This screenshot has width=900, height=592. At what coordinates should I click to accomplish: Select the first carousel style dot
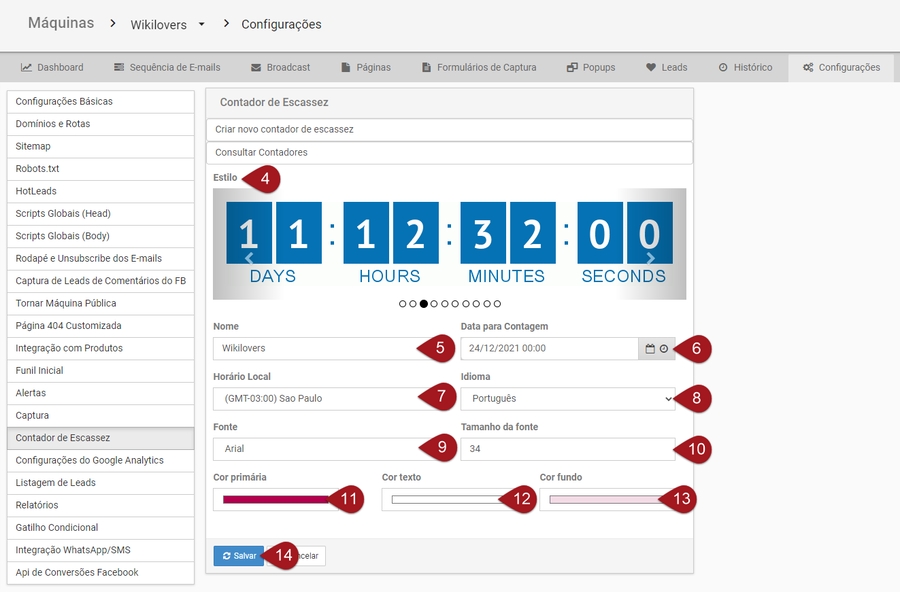[402, 303]
